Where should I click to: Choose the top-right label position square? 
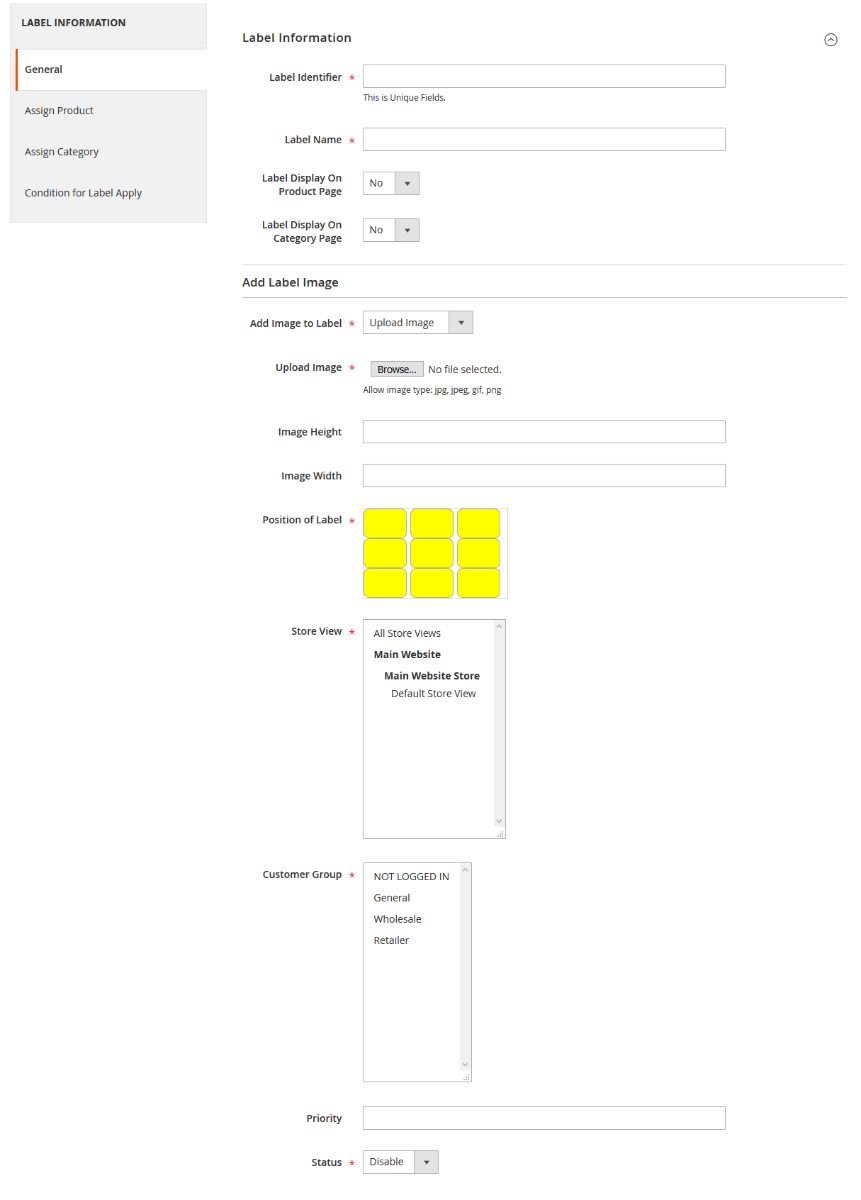click(478, 523)
